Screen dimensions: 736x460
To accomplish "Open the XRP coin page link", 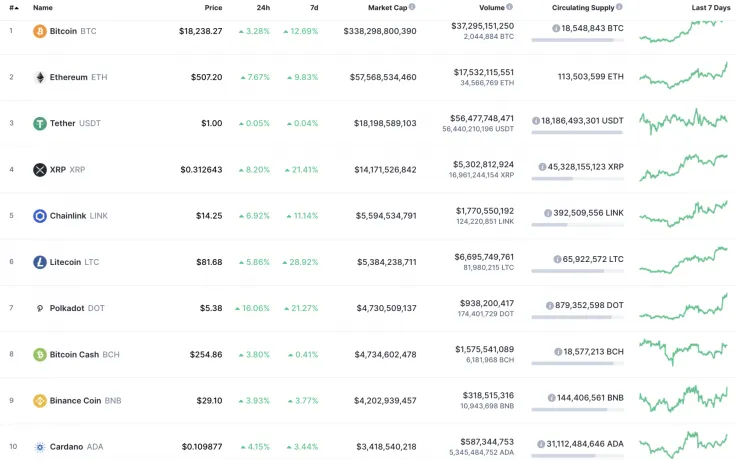I will coord(68,169).
